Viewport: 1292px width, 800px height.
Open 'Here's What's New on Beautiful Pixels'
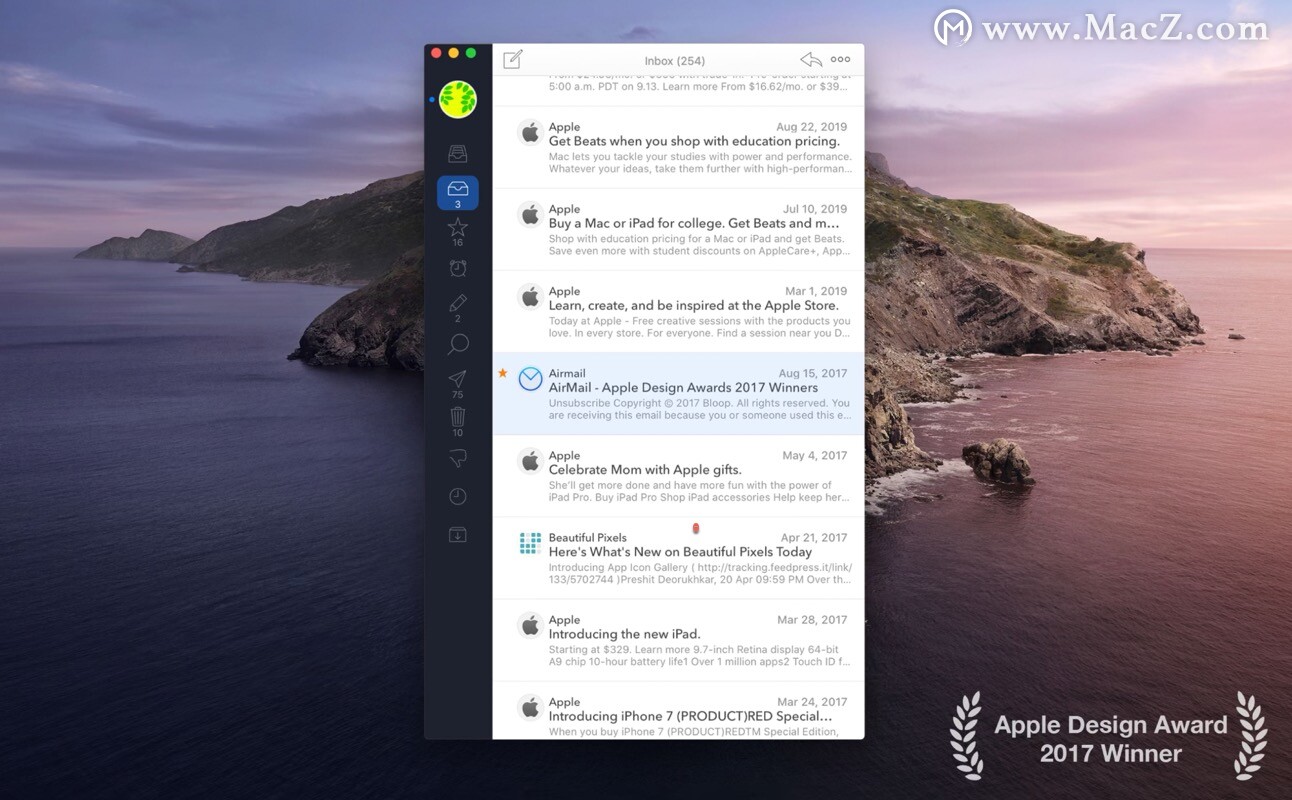[678, 557]
